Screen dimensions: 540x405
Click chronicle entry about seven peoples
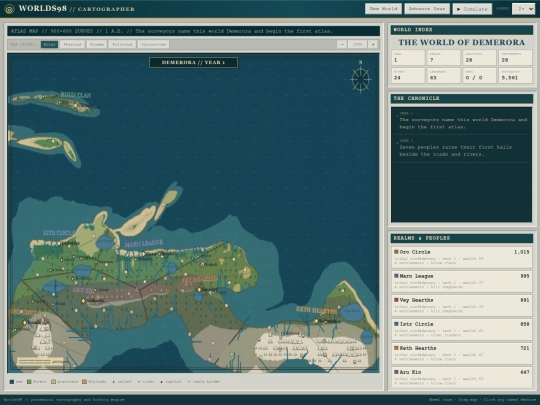click(462, 148)
